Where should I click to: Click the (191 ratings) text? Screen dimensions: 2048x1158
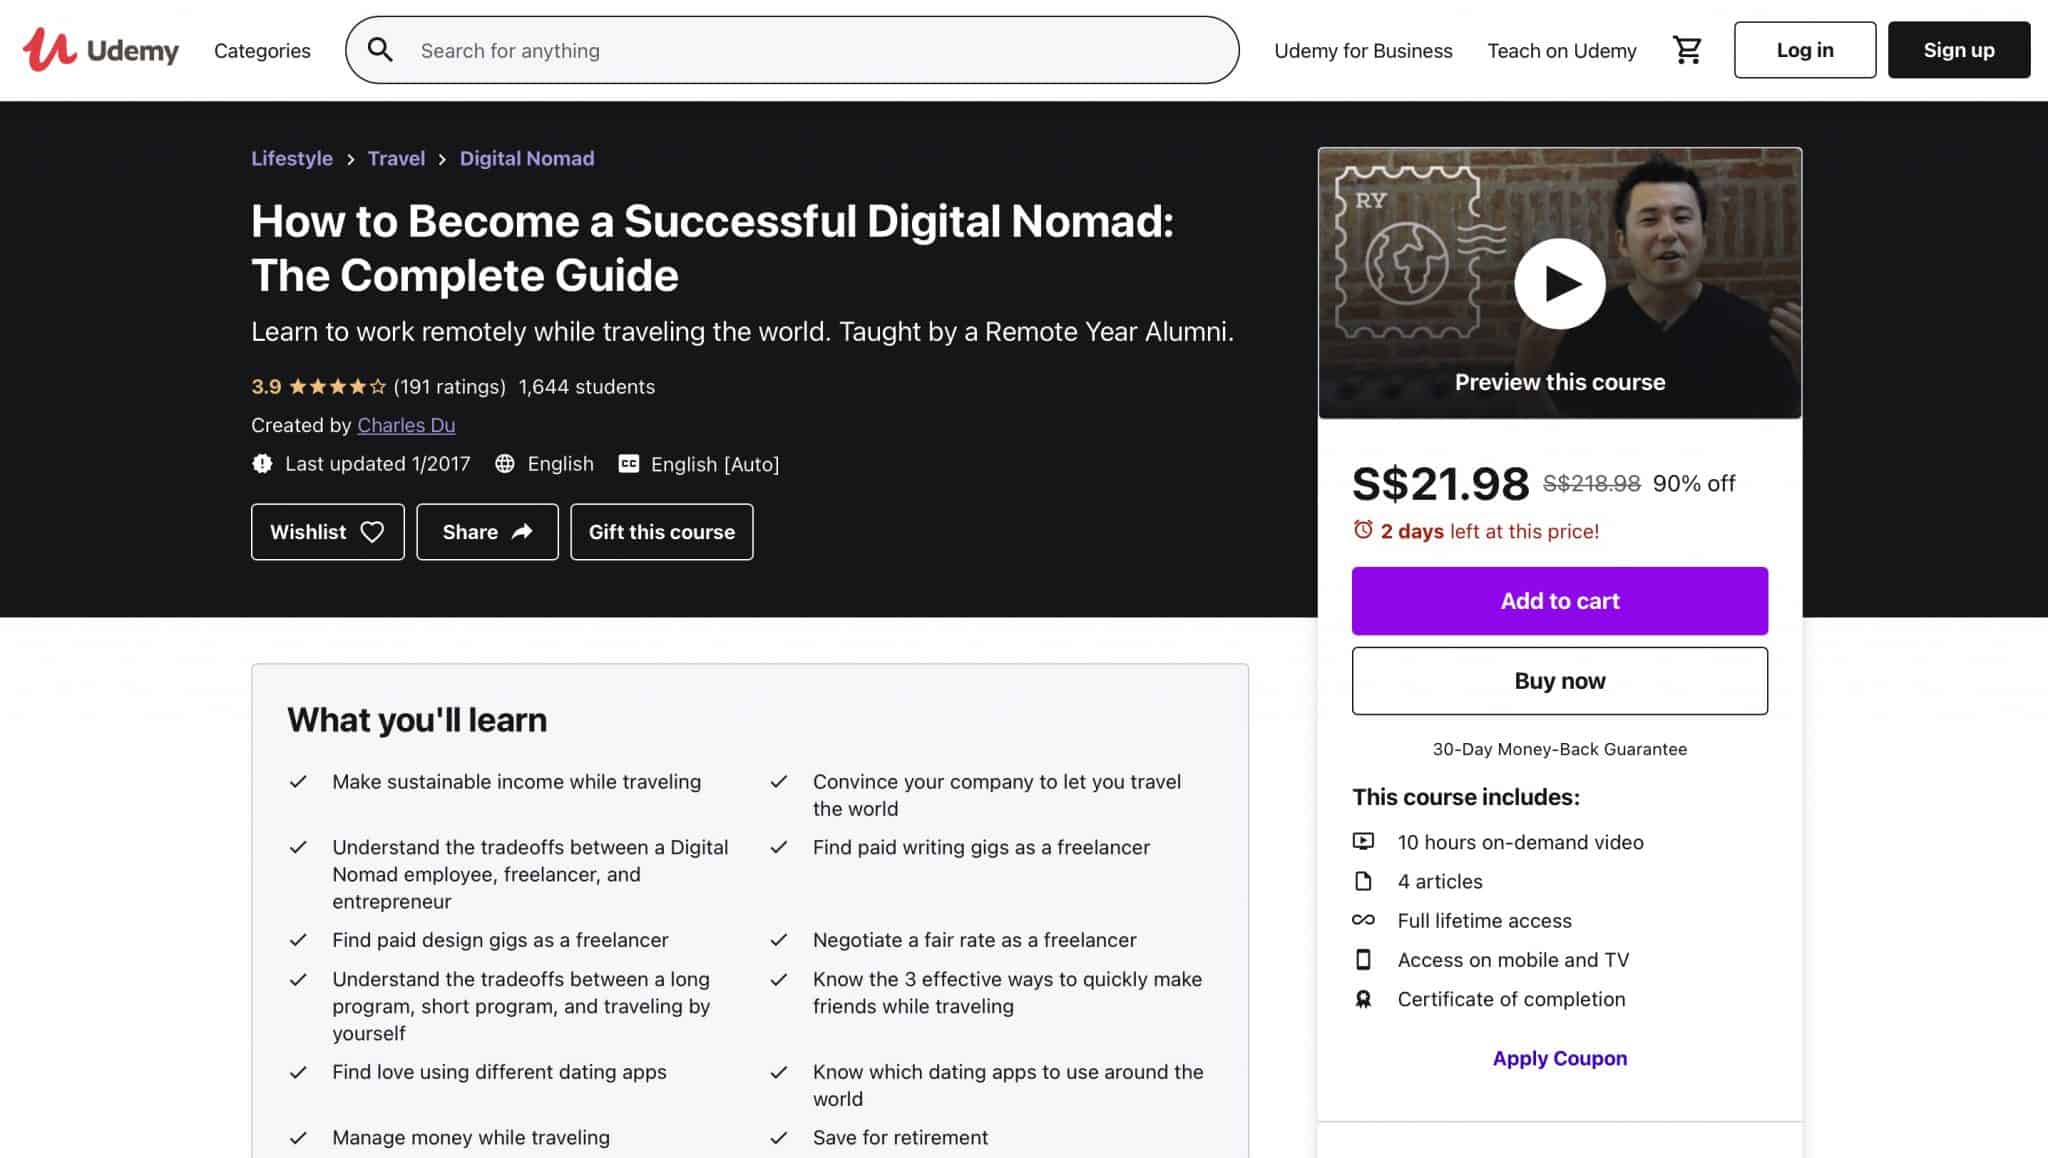(x=449, y=386)
